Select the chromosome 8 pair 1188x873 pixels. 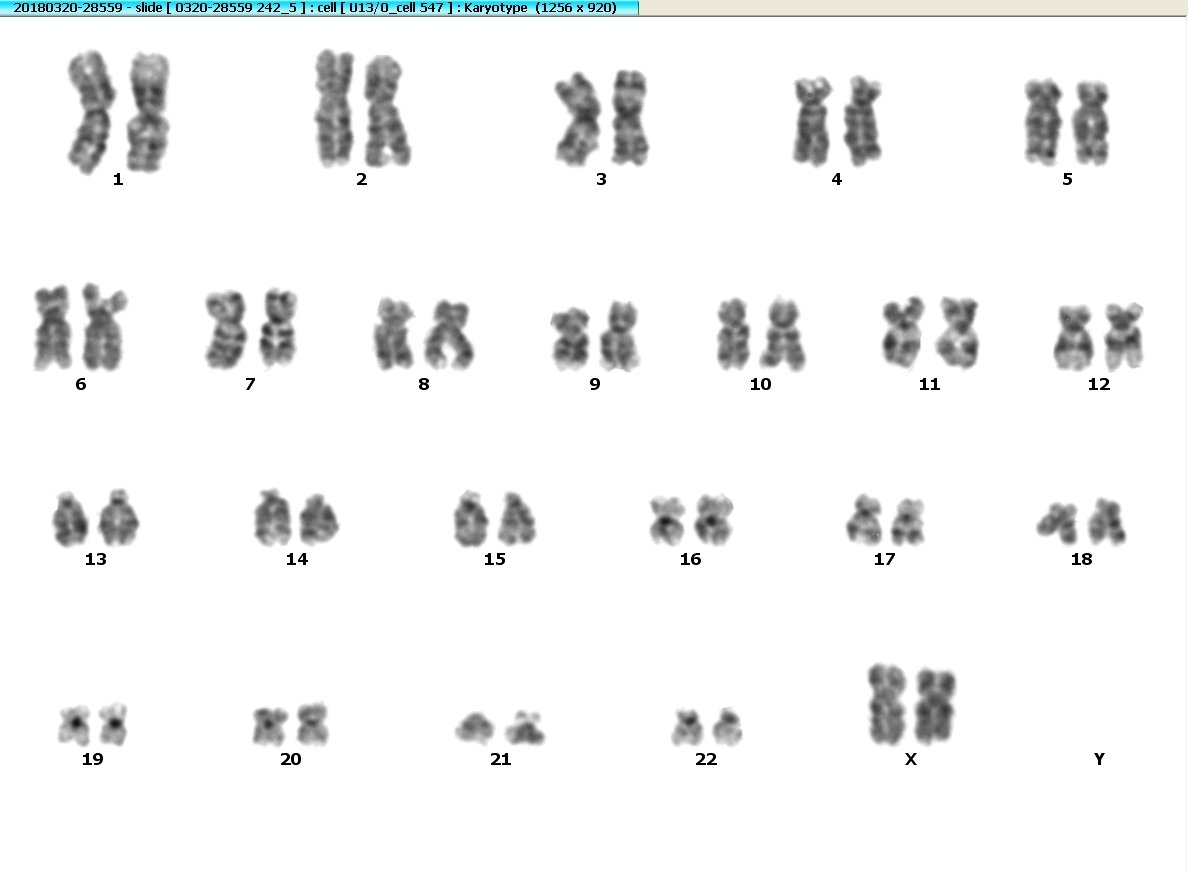click(x=424, y=334)
